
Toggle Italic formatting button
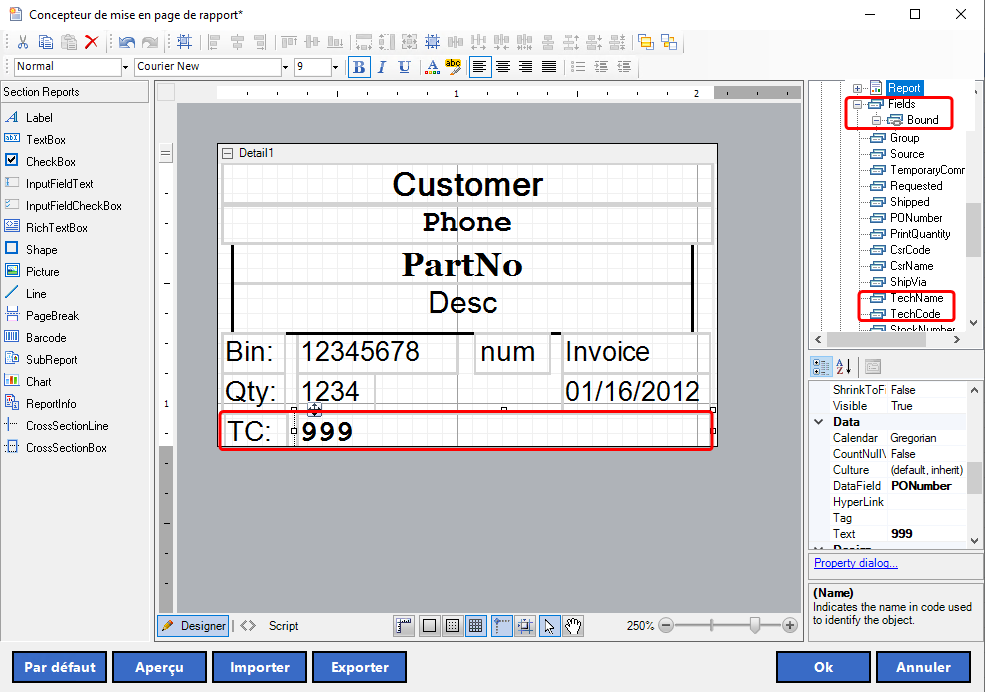[381, 67]
